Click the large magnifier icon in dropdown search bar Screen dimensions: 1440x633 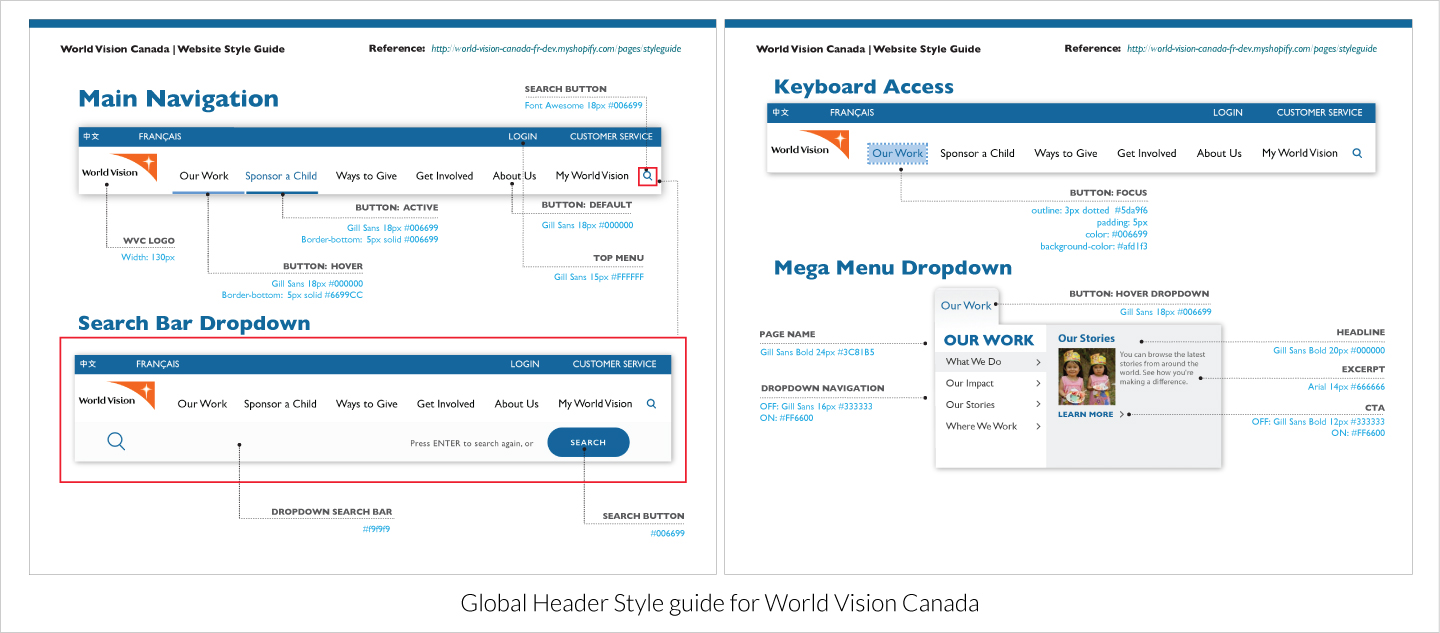coord(116,441)
